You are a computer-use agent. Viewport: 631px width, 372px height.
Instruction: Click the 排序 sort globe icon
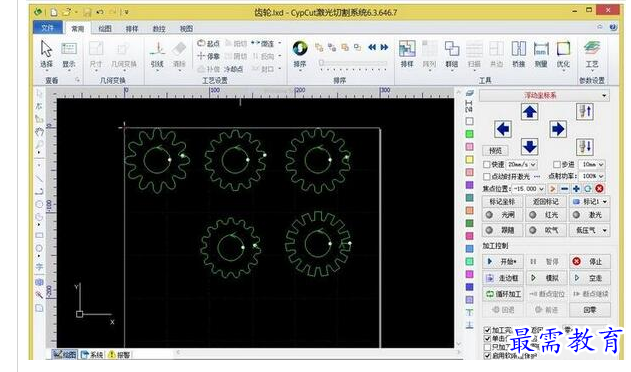pos(300,54)
